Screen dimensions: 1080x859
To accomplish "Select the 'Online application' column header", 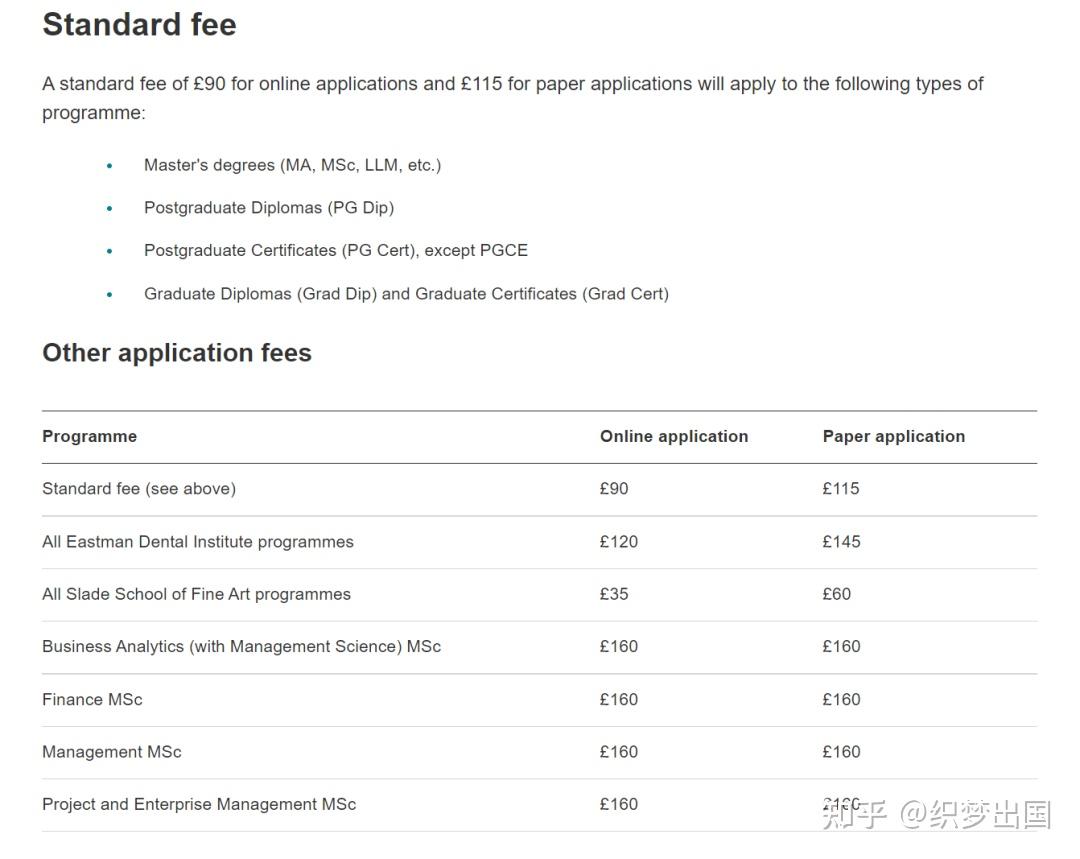I will [x=674, y=436].
